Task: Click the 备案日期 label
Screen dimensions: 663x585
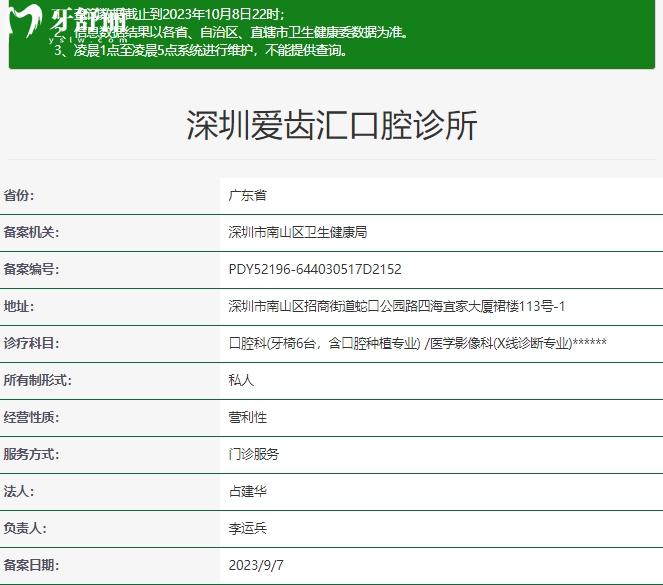Action: pyautogui.click(x=31, y=565)
